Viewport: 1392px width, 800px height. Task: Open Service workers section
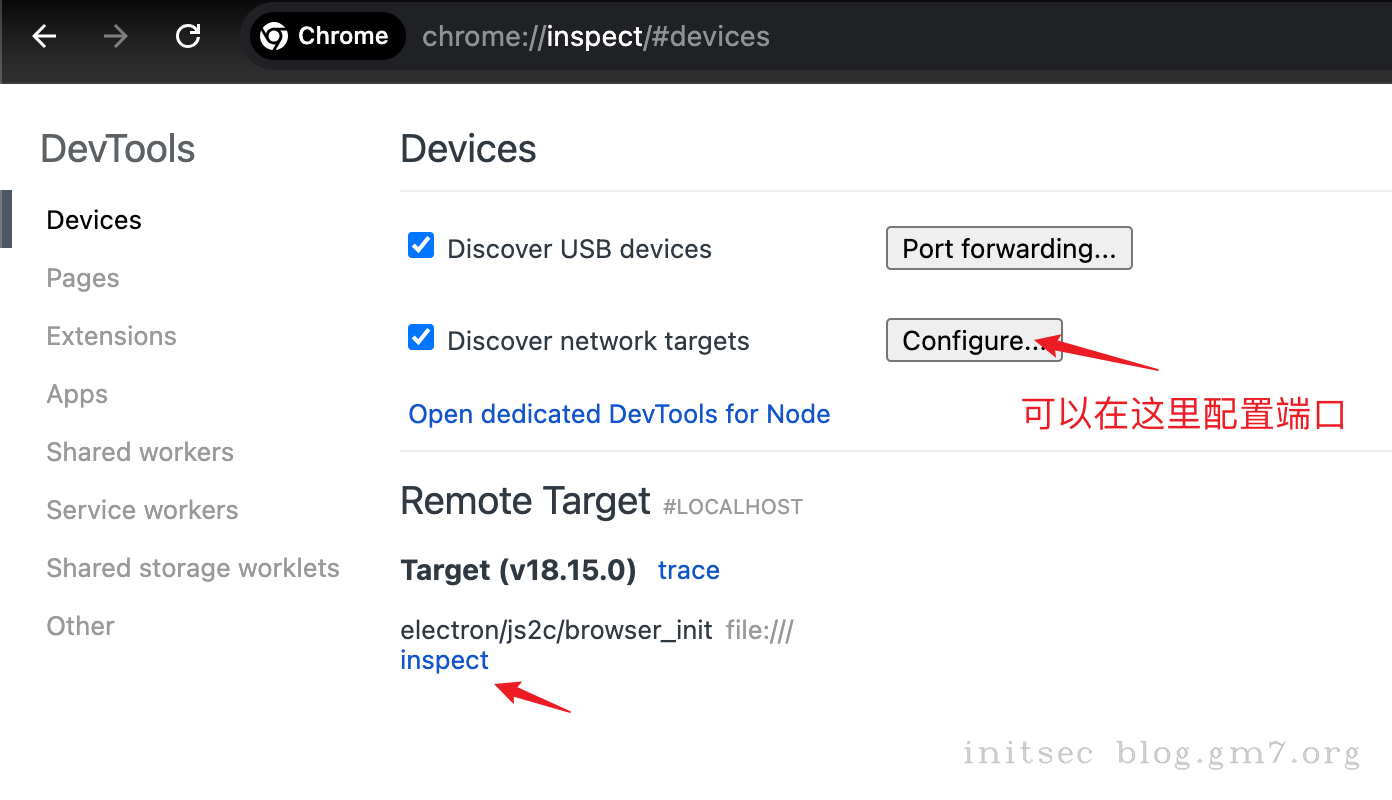point(142,510)
